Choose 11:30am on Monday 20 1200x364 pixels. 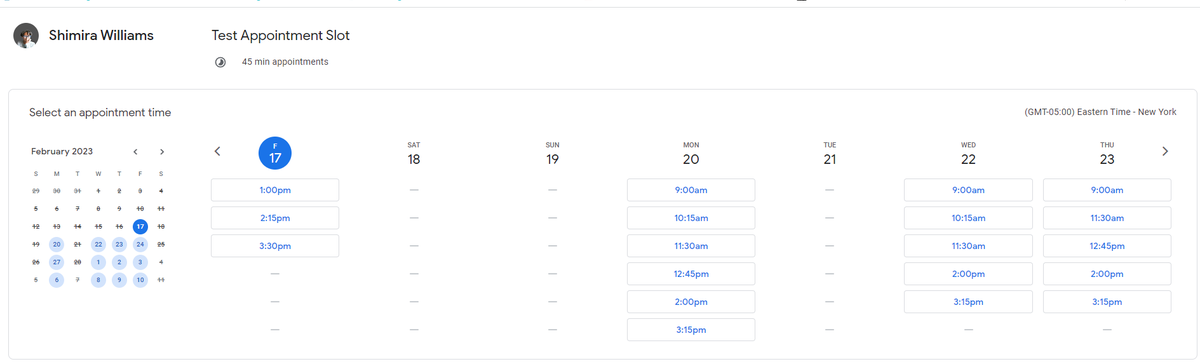[691, 246]
